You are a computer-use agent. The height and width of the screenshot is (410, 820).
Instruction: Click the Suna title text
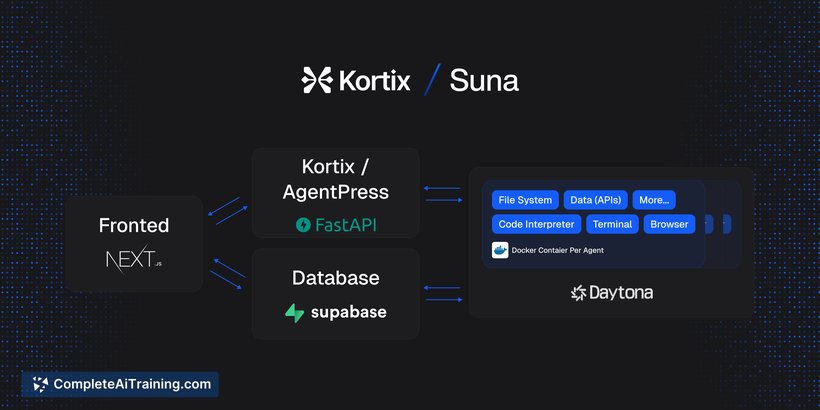(484, 81)
